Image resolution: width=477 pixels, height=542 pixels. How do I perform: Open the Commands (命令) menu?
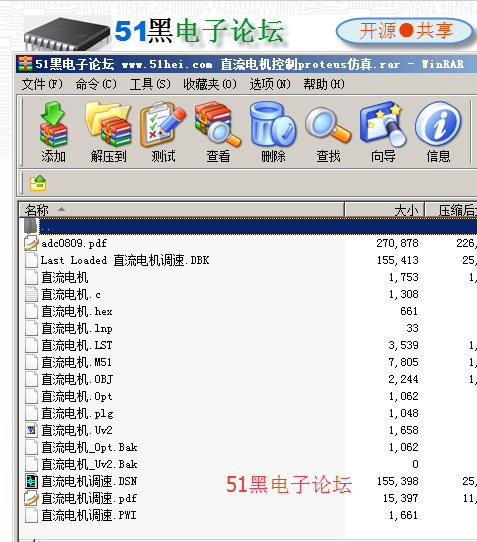(x=96, y=84)
